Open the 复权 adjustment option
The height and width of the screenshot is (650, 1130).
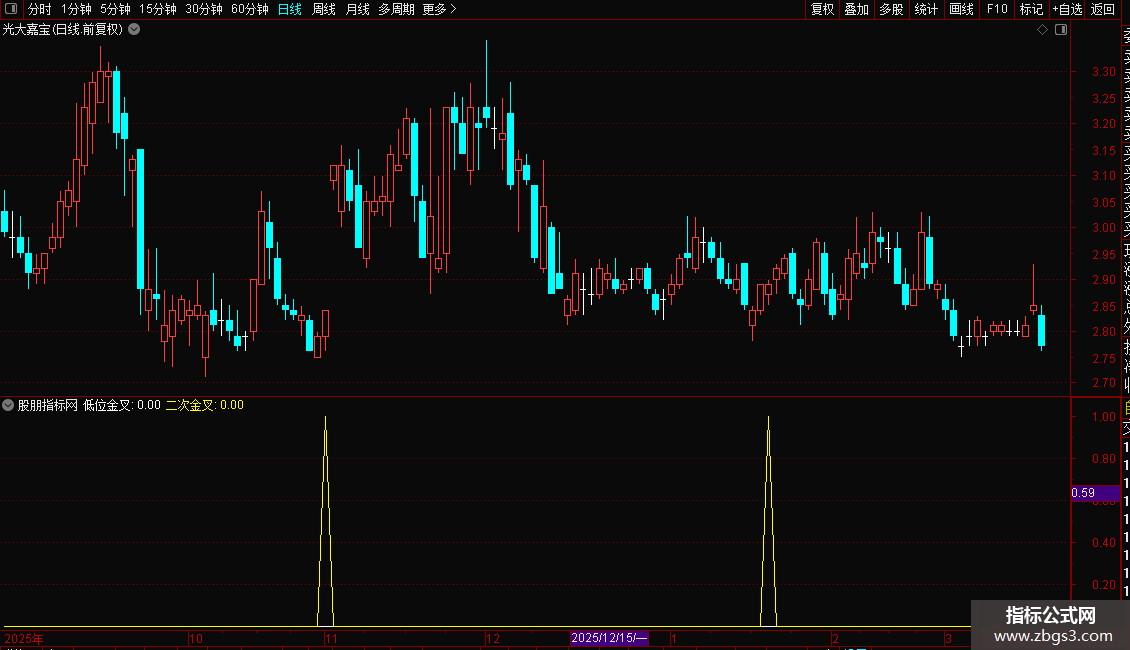(822, 9)
